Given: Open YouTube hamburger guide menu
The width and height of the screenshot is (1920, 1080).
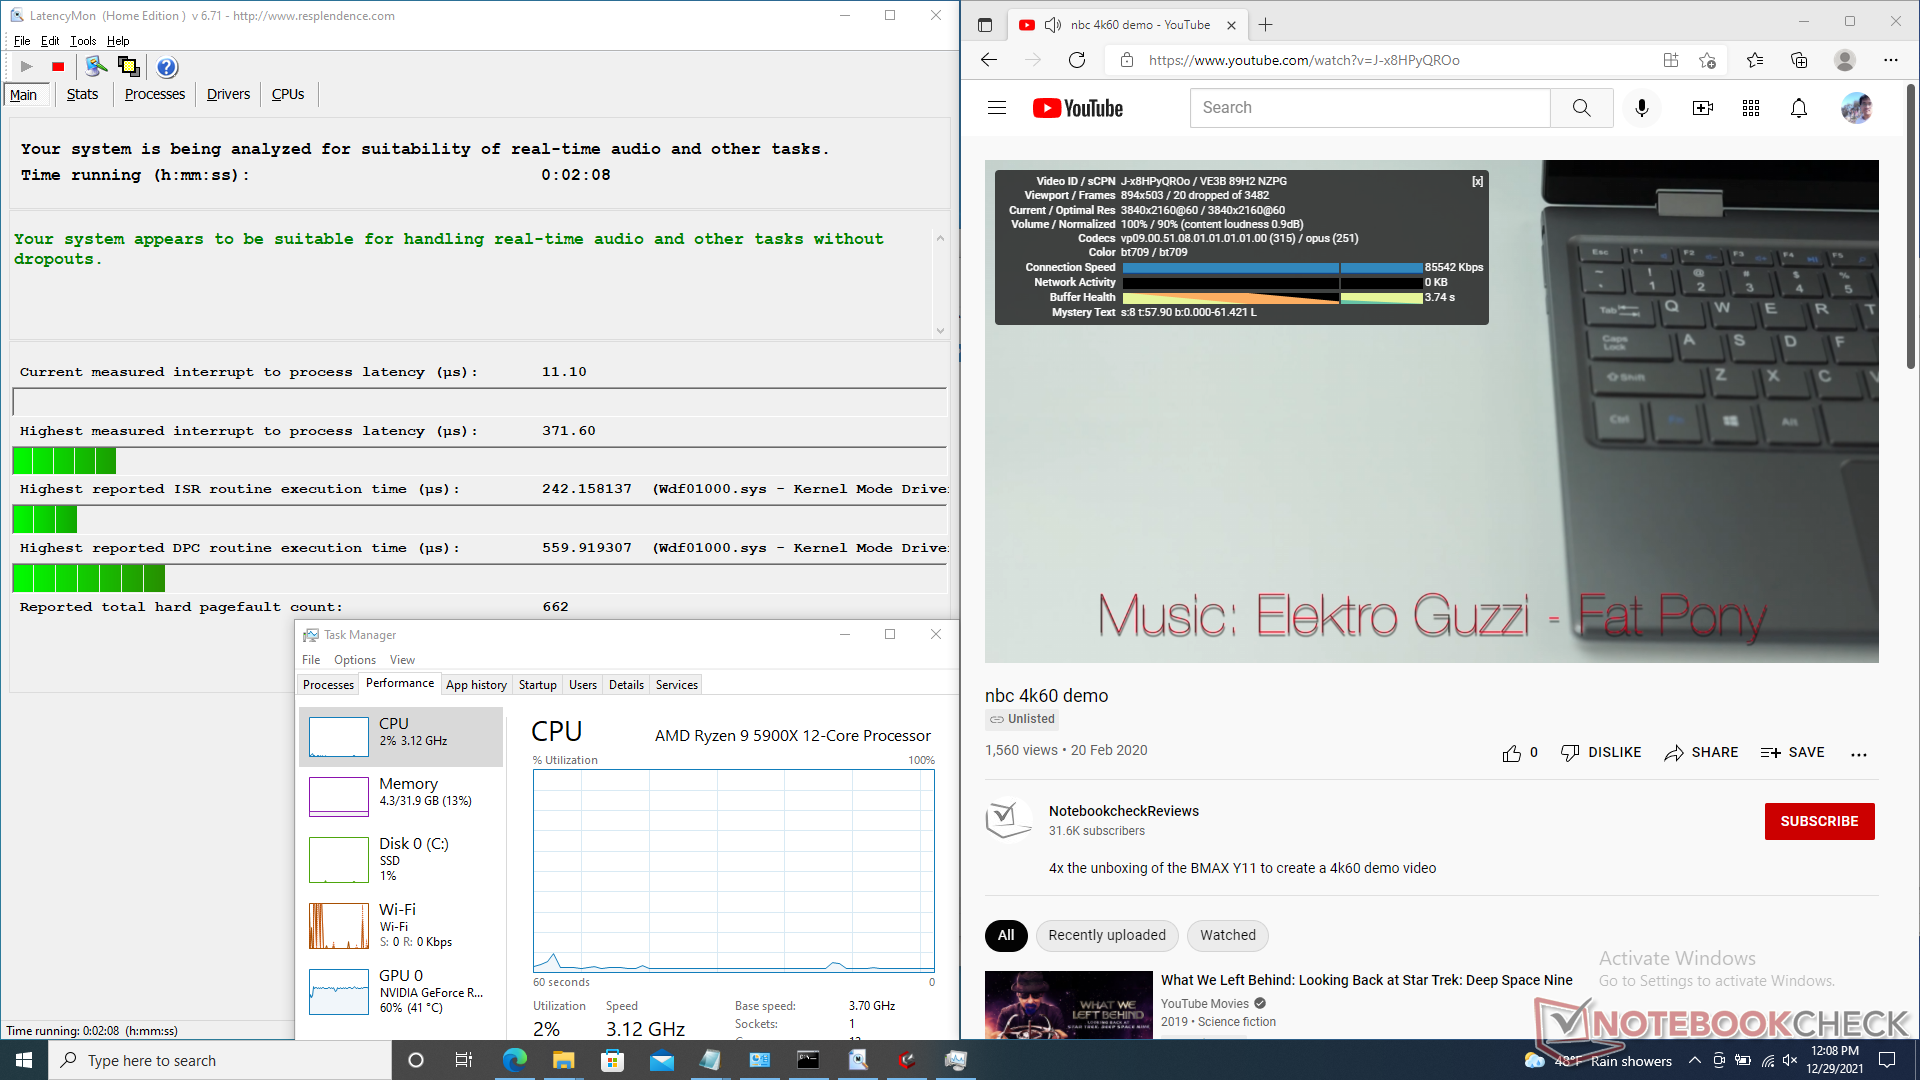Looking at the screenshot, I should pos(996,108).
